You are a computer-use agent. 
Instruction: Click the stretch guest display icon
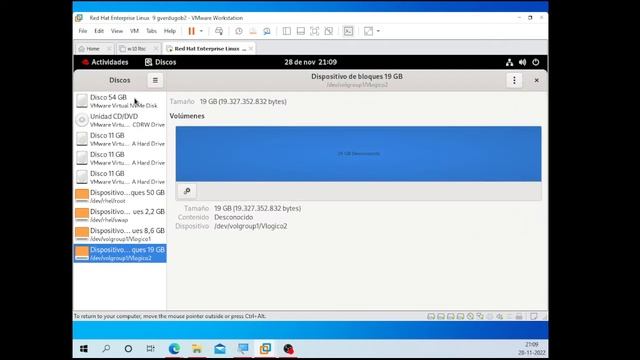[x=368, y=31]
